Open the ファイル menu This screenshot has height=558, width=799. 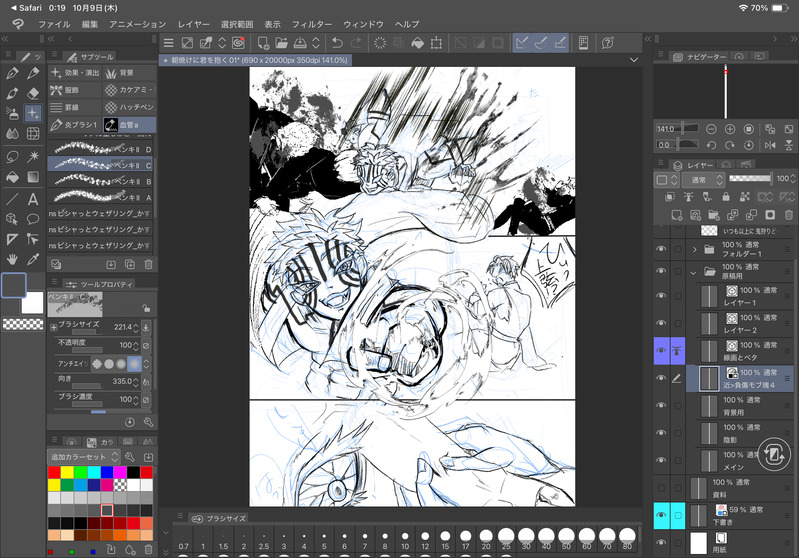(x=54, y=24)
